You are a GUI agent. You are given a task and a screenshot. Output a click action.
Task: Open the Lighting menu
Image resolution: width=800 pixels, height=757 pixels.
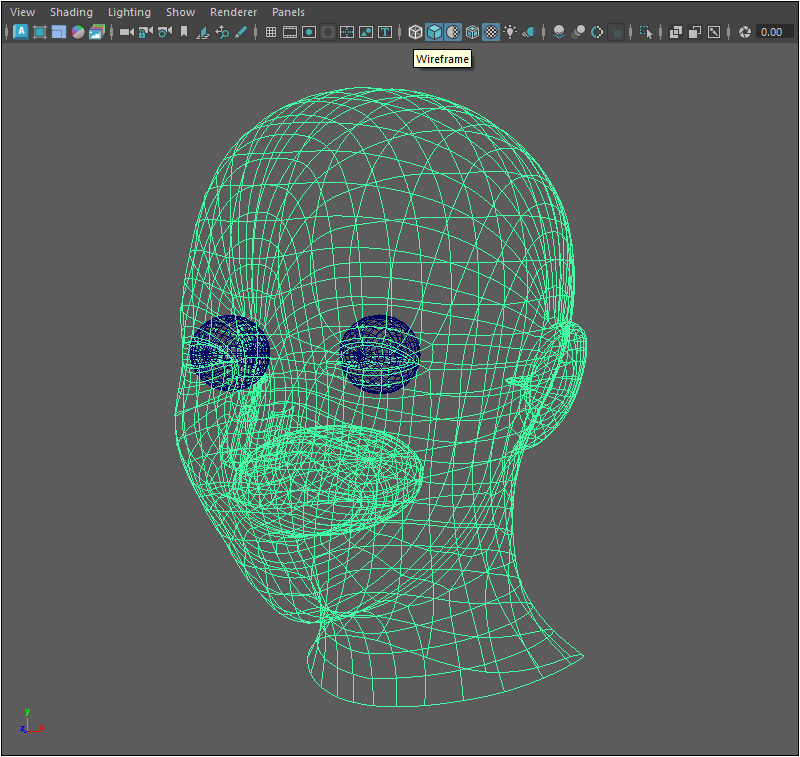coord(129,12)
